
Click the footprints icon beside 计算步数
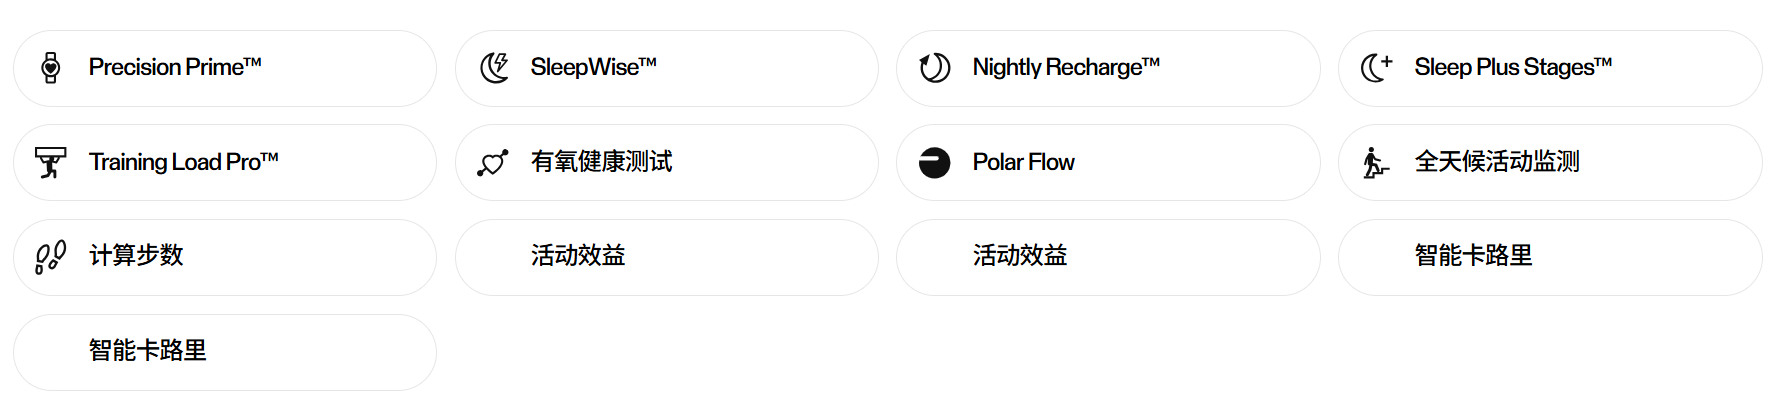[51, 257]
